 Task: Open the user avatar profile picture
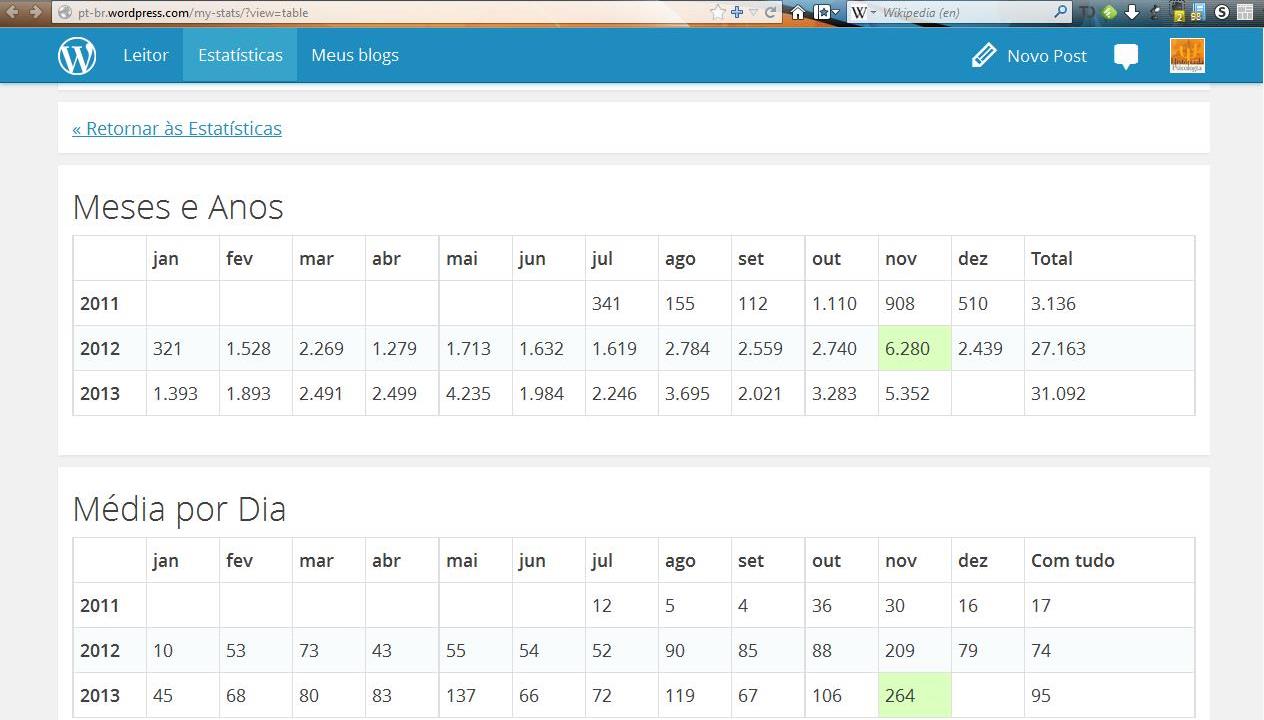point(1187,56)
